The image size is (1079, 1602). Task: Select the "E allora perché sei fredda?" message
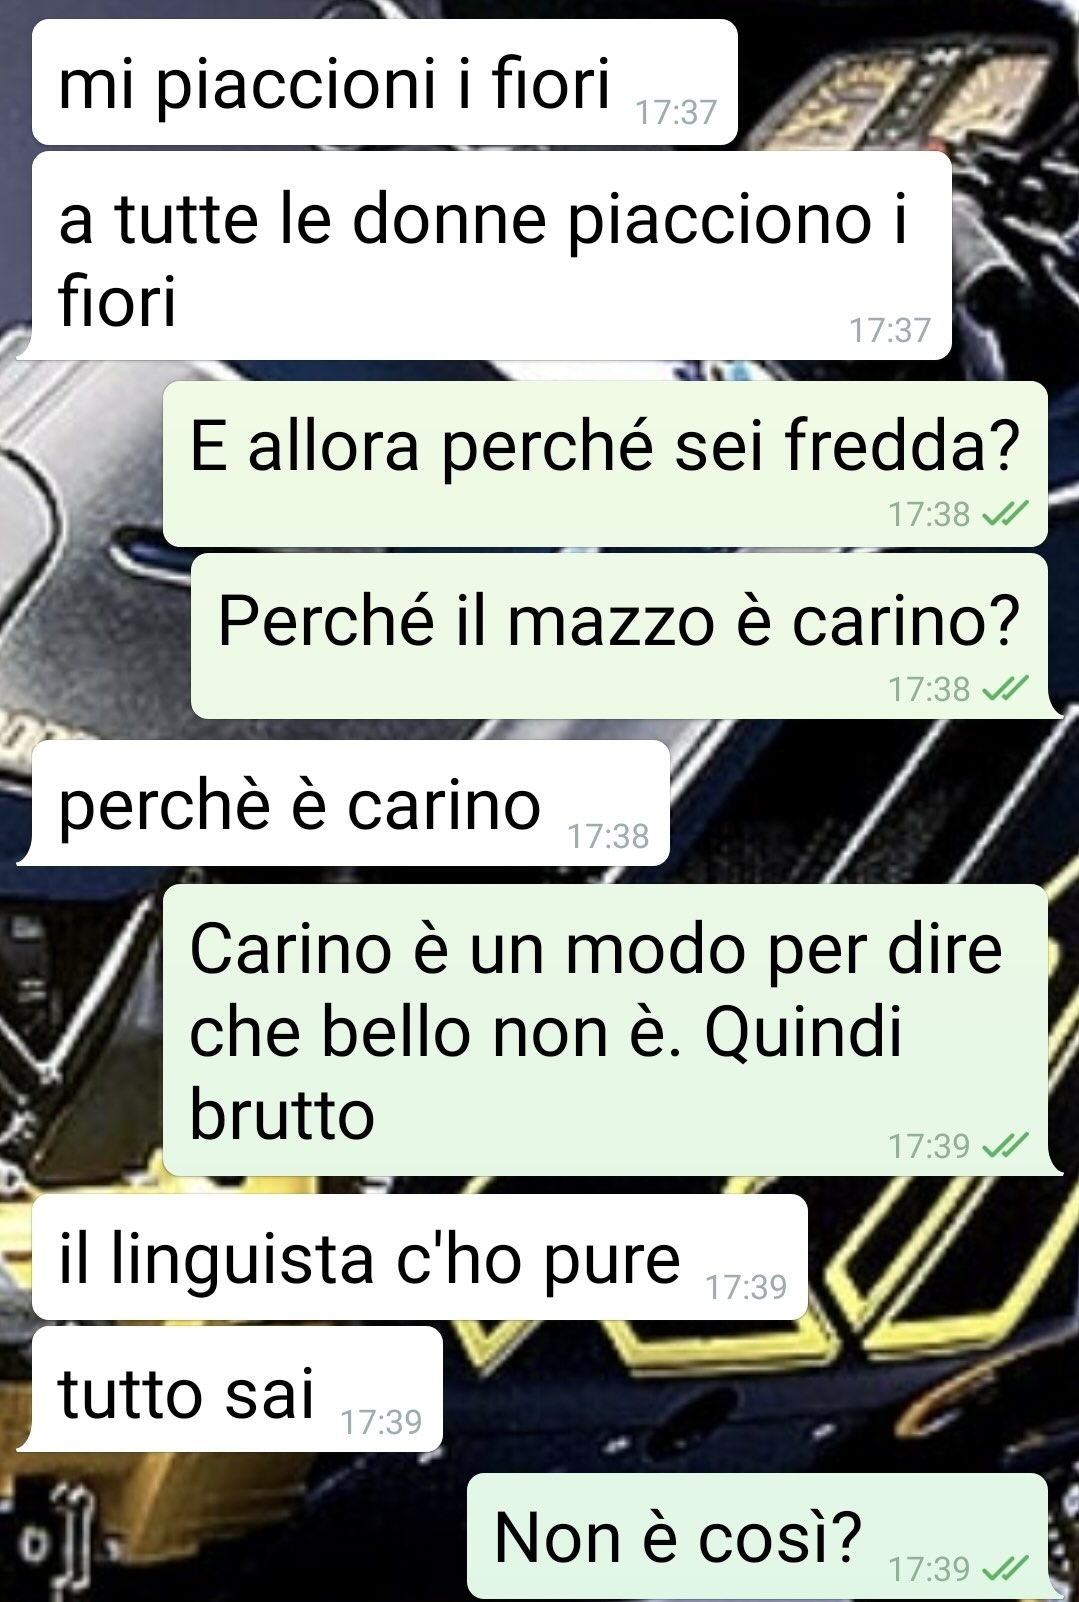(605, 464)
